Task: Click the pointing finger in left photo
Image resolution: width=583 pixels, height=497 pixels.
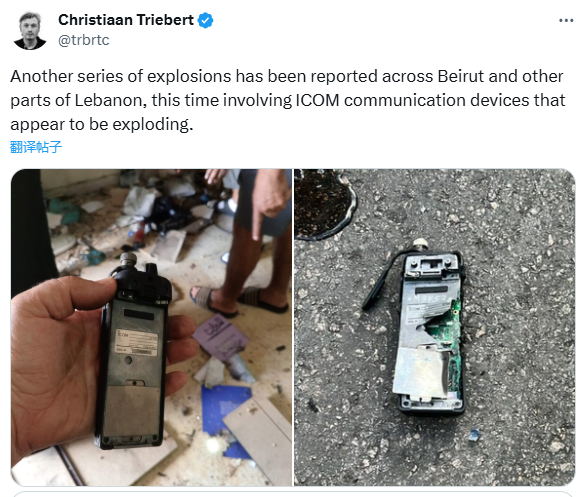Action: point(257,224)
